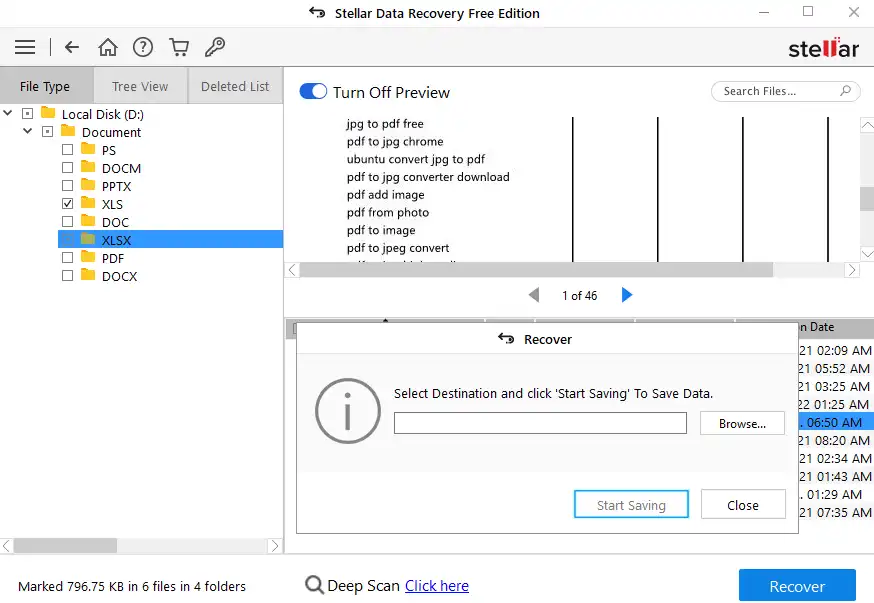Uncheck the XLS folder checkbox
874x603 pixels.
(x=67, y=204)
